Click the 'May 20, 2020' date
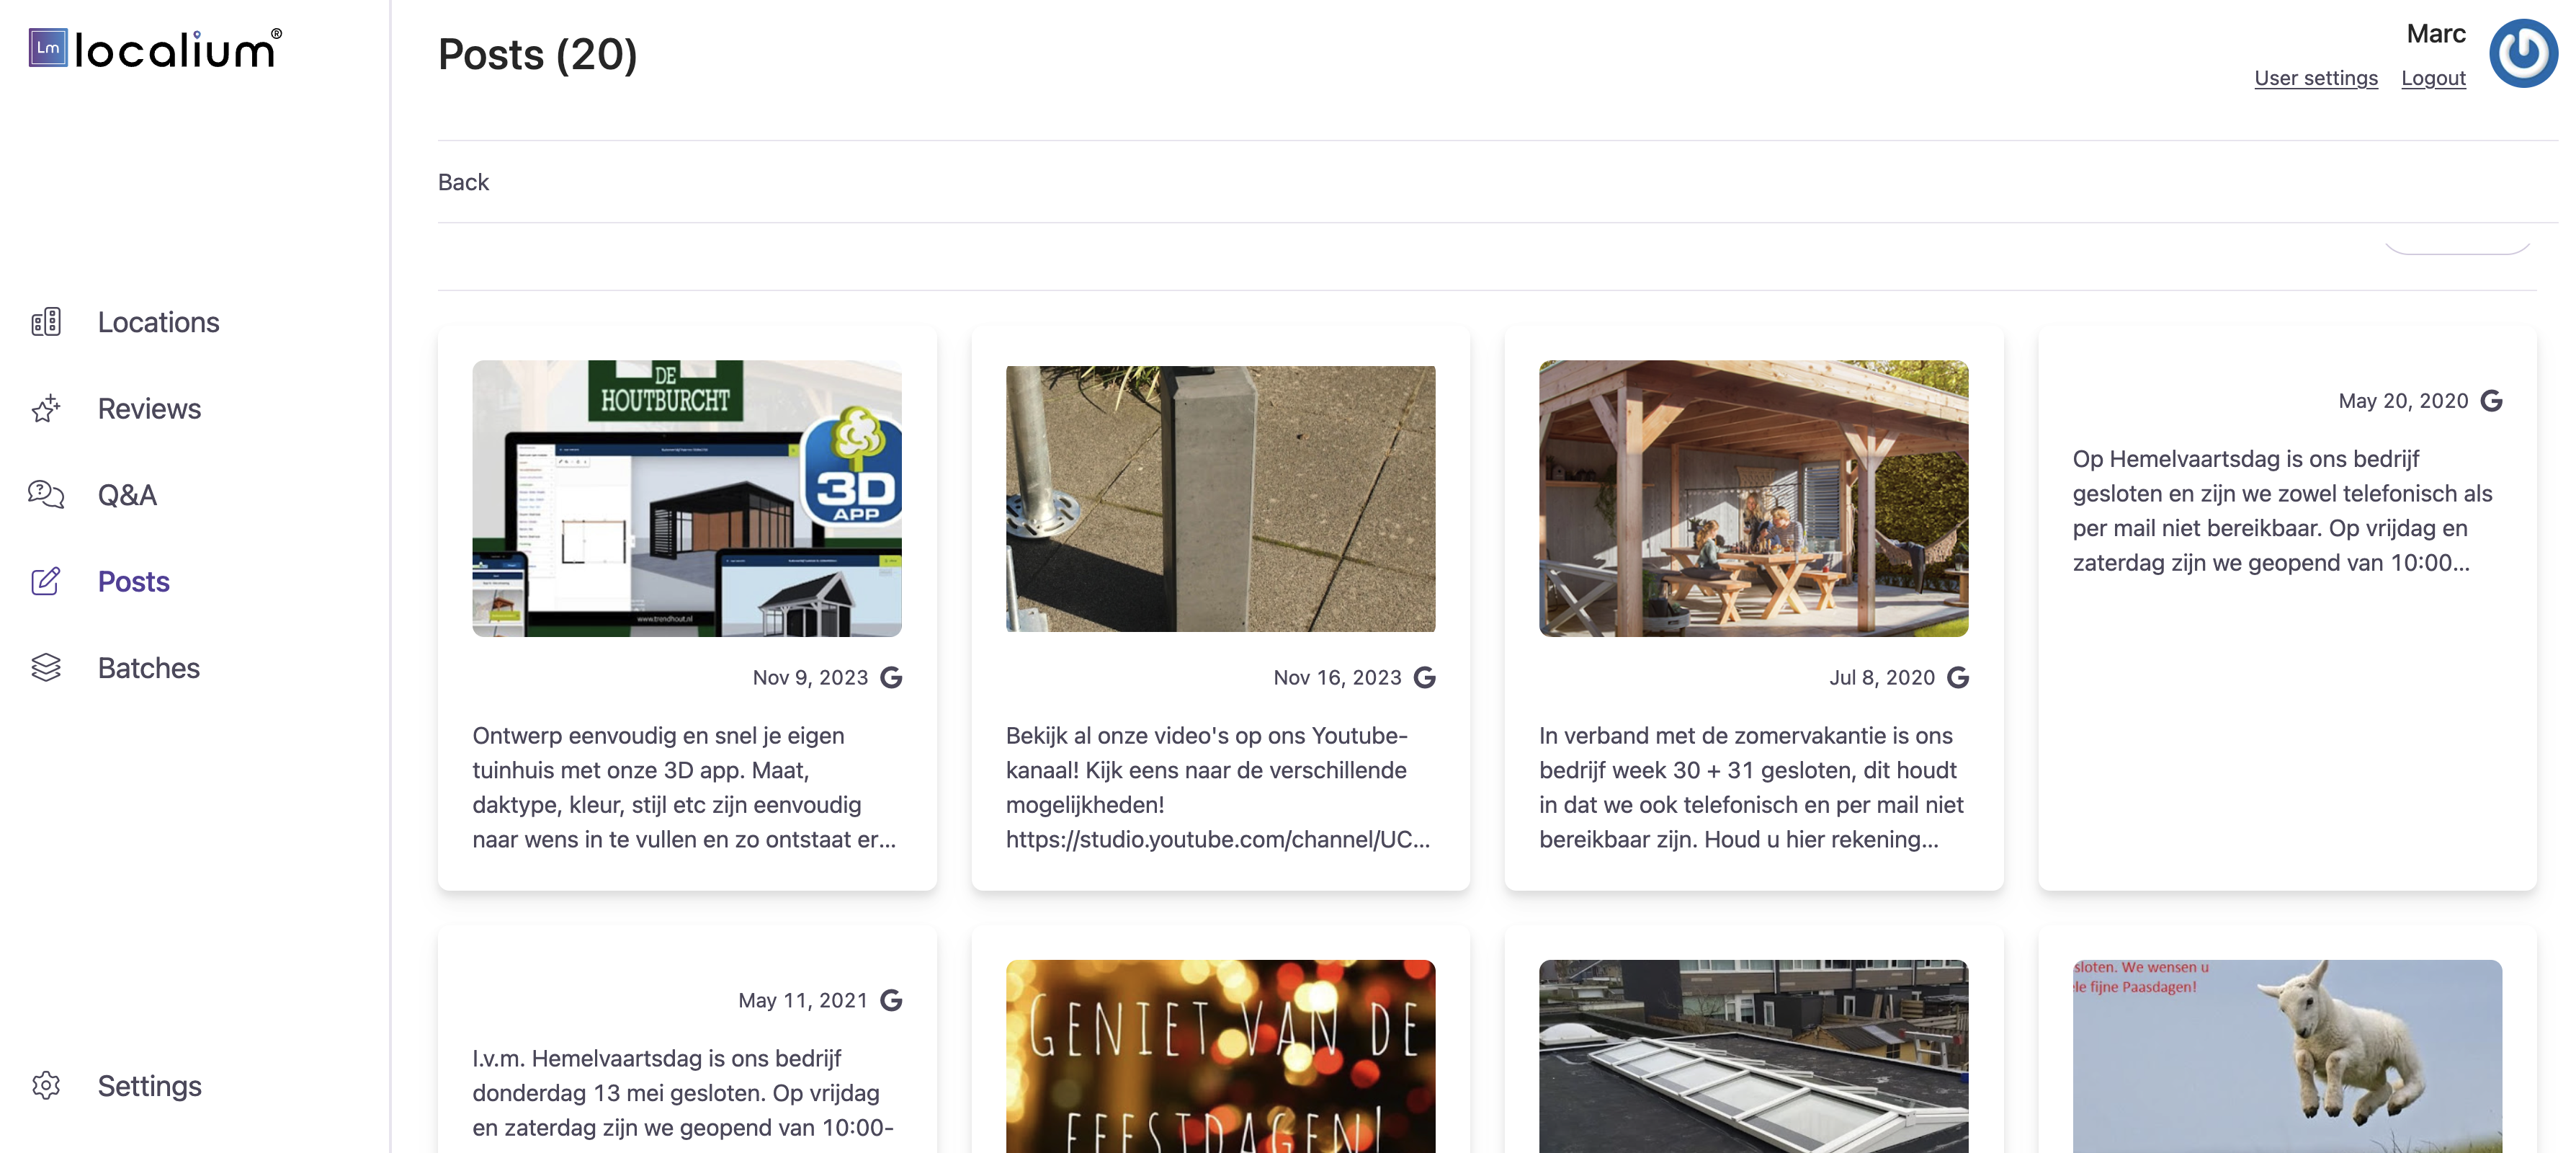Viewport: 2576px width, 1153px height. click(x=2403, y=400)
